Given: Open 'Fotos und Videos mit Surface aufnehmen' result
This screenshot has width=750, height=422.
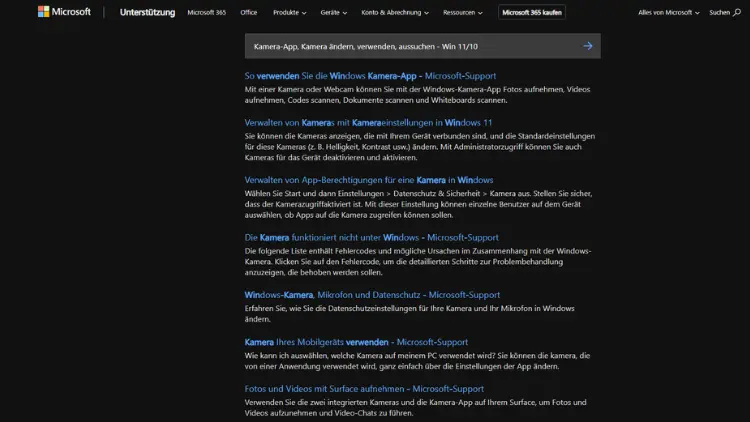Looking at the screenshot, I should tap(364, 389).
